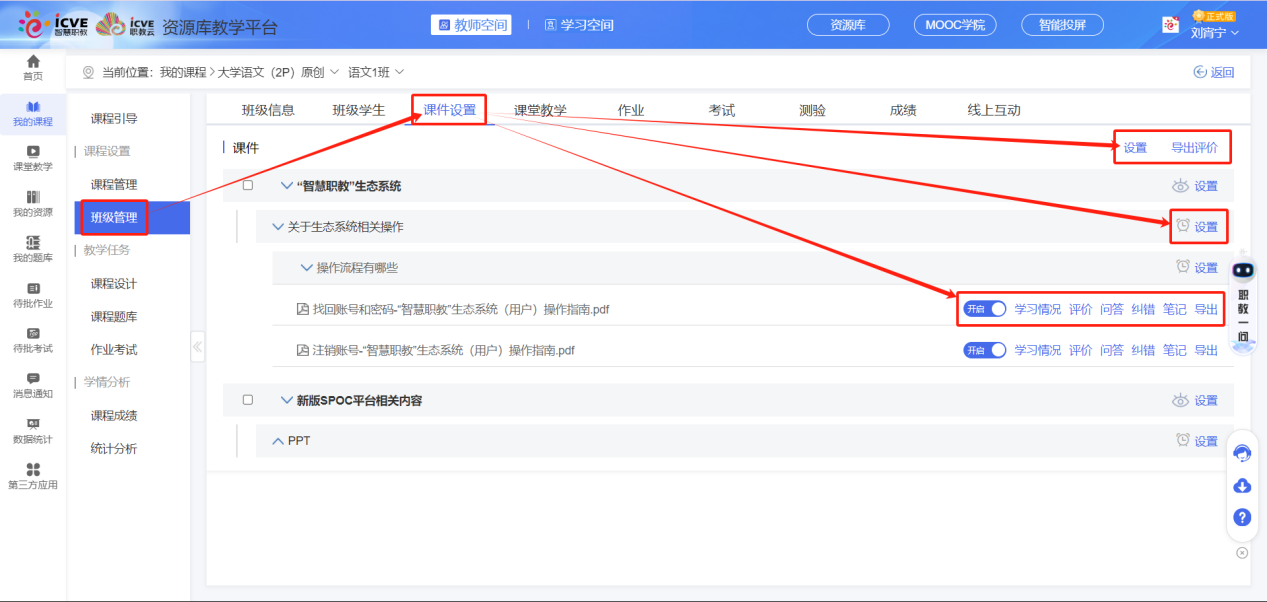Open the floating help question mark icon

tap(1242, 518)
